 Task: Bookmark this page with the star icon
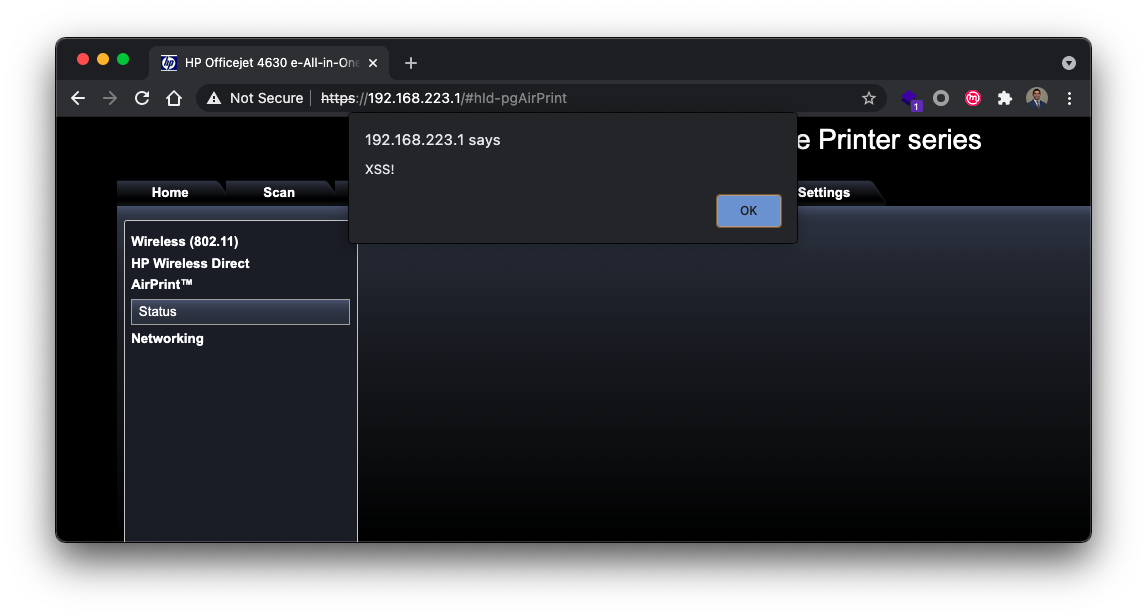click(x=868, y=98)
